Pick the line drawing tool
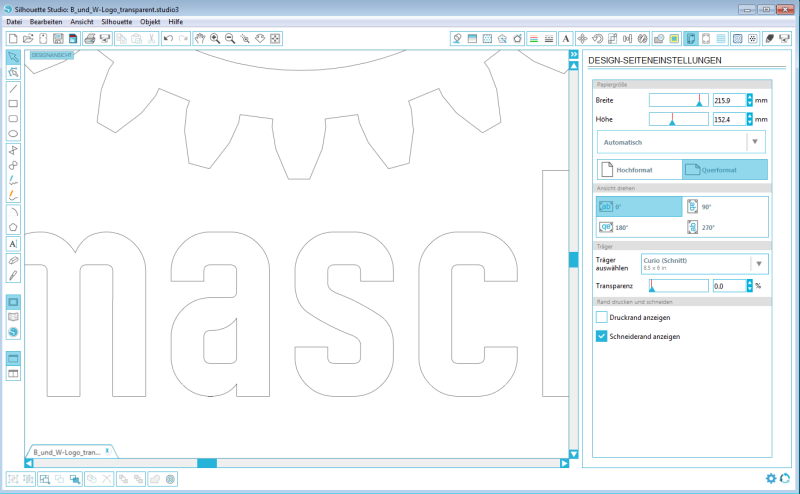 pos(13,88)
